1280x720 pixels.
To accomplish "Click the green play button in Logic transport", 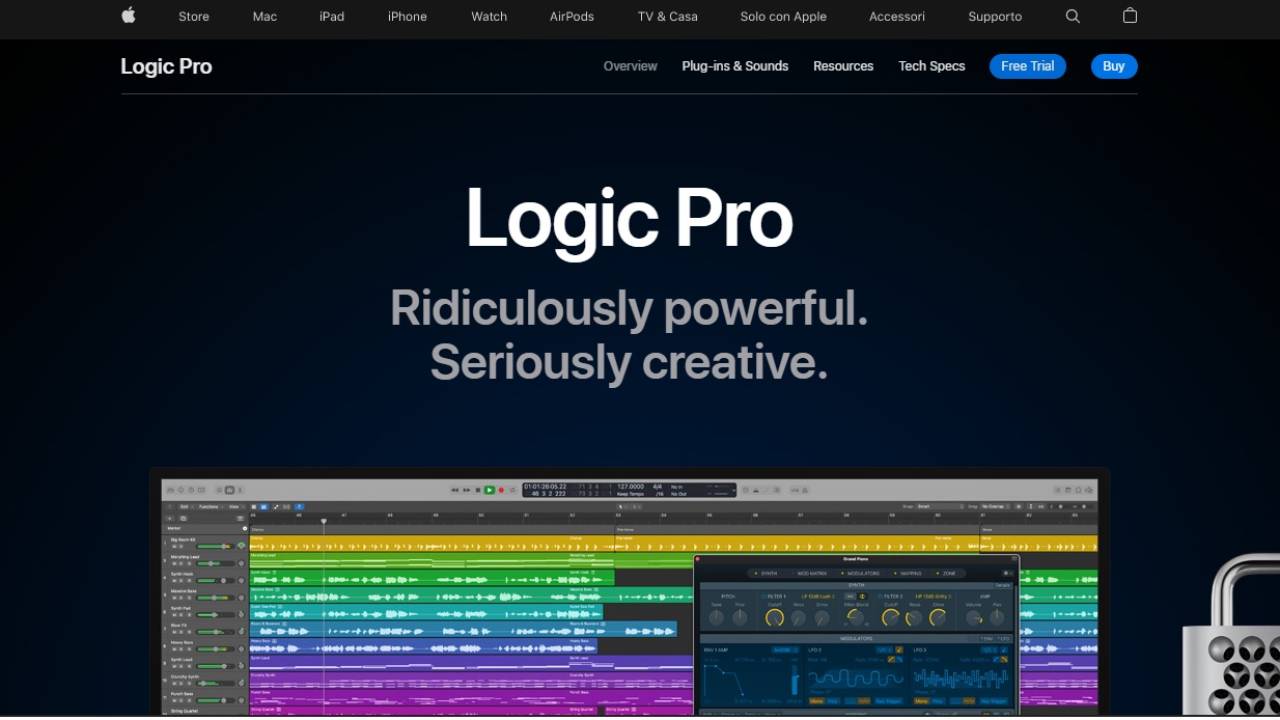I will (489, 490).
